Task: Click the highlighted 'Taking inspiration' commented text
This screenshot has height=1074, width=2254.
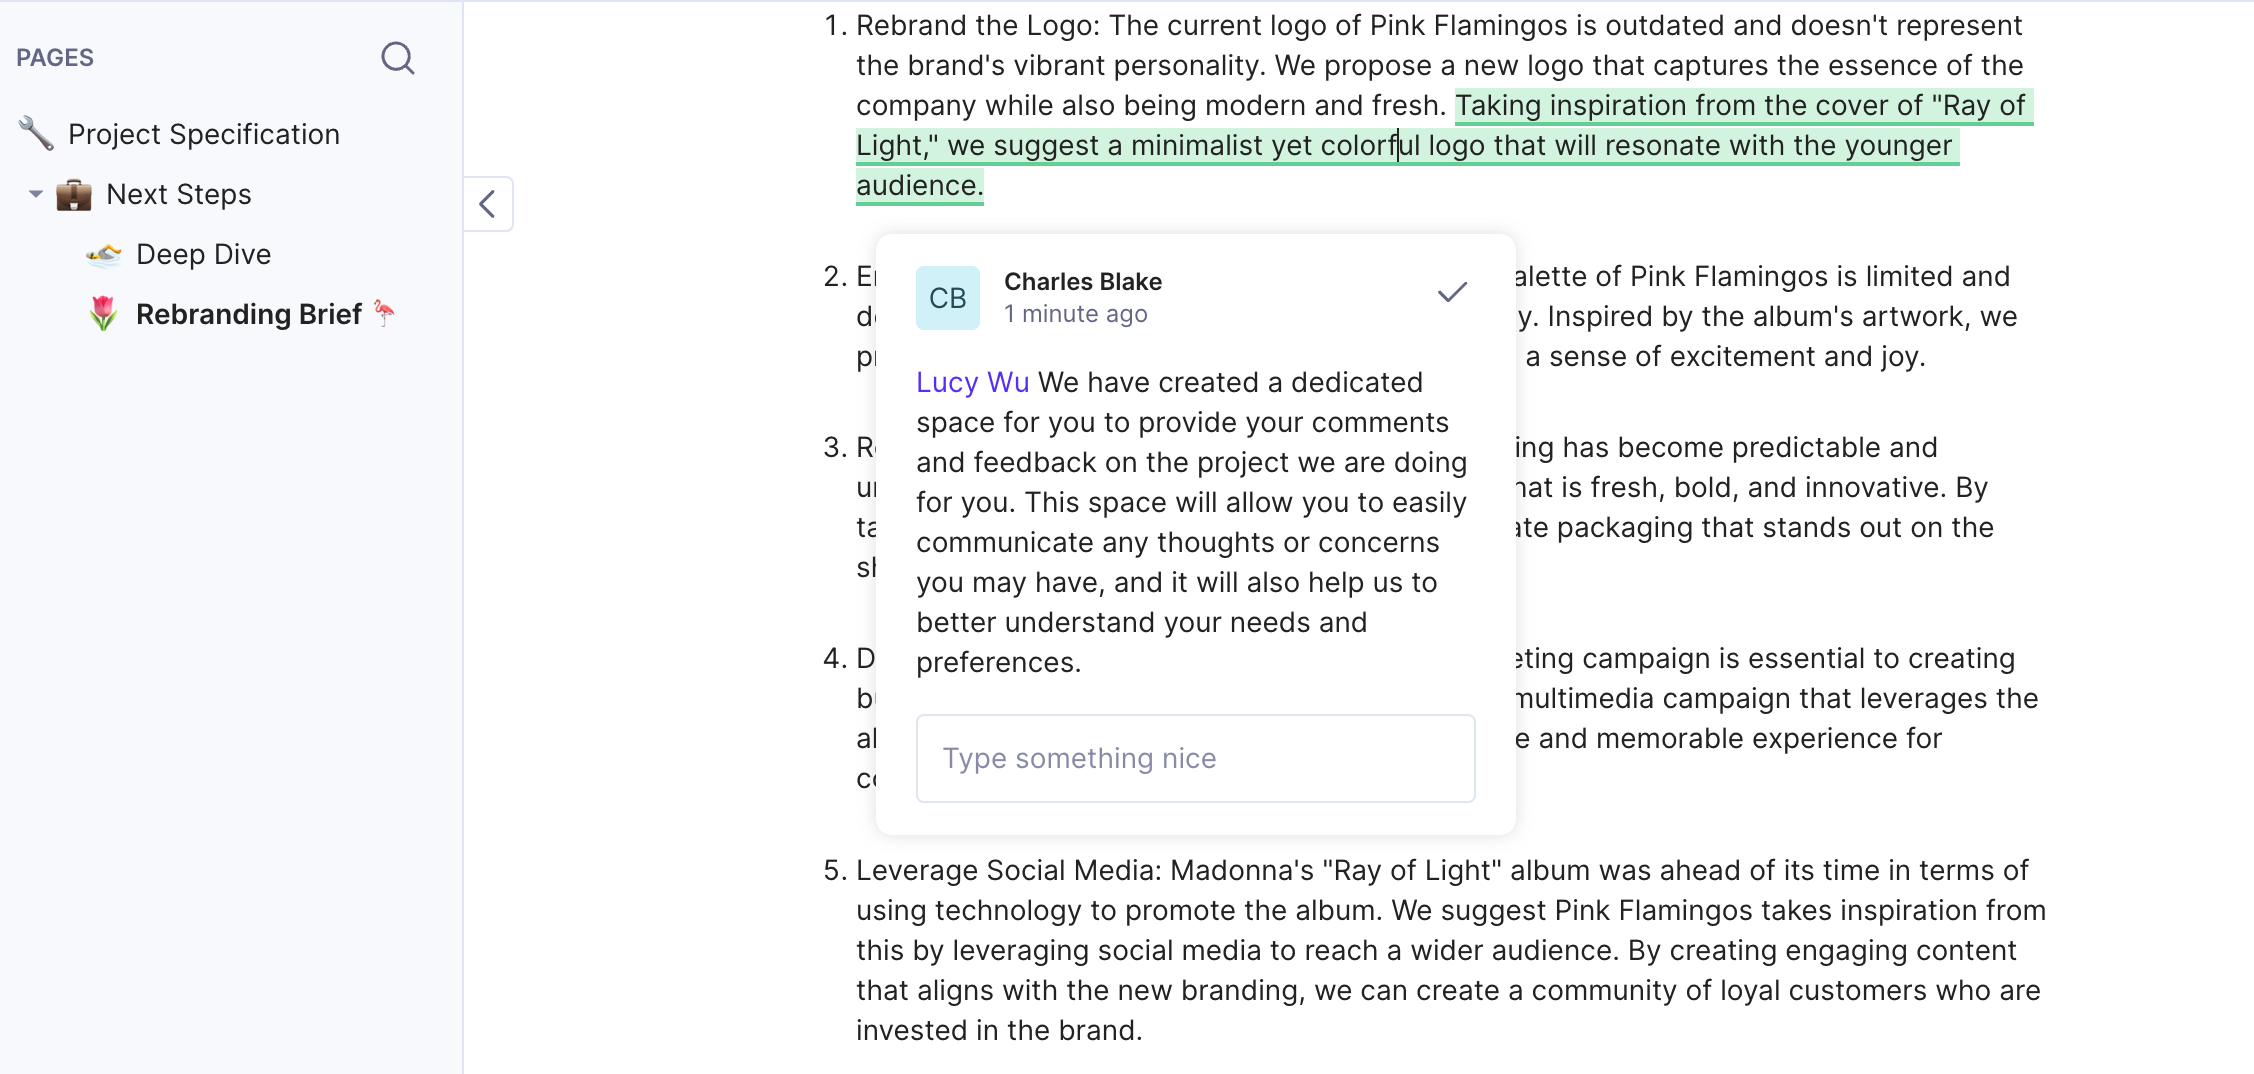Action: [1575, 105]
